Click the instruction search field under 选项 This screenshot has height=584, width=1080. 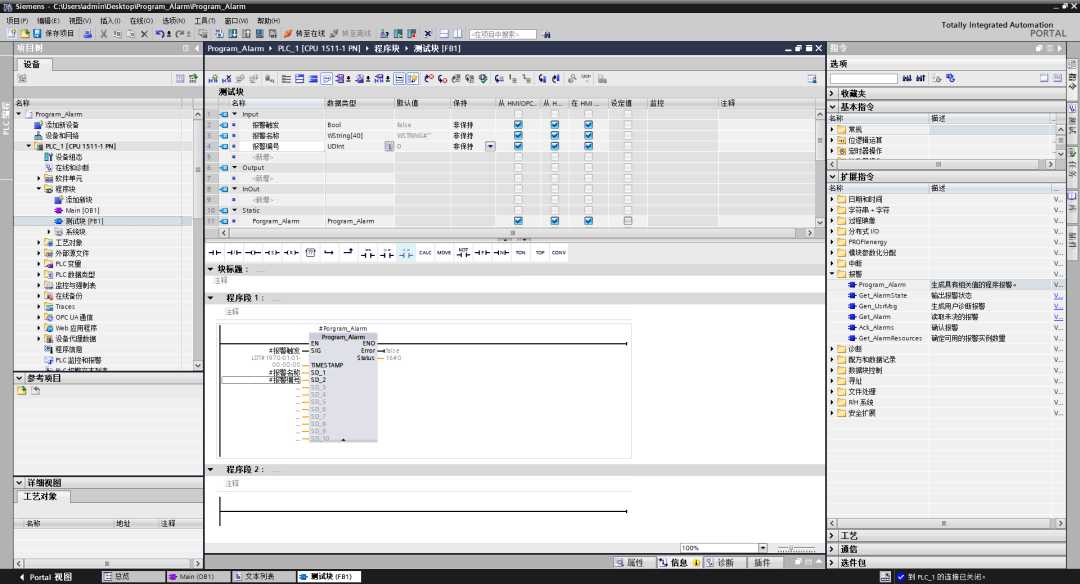[x=864, y=79]
